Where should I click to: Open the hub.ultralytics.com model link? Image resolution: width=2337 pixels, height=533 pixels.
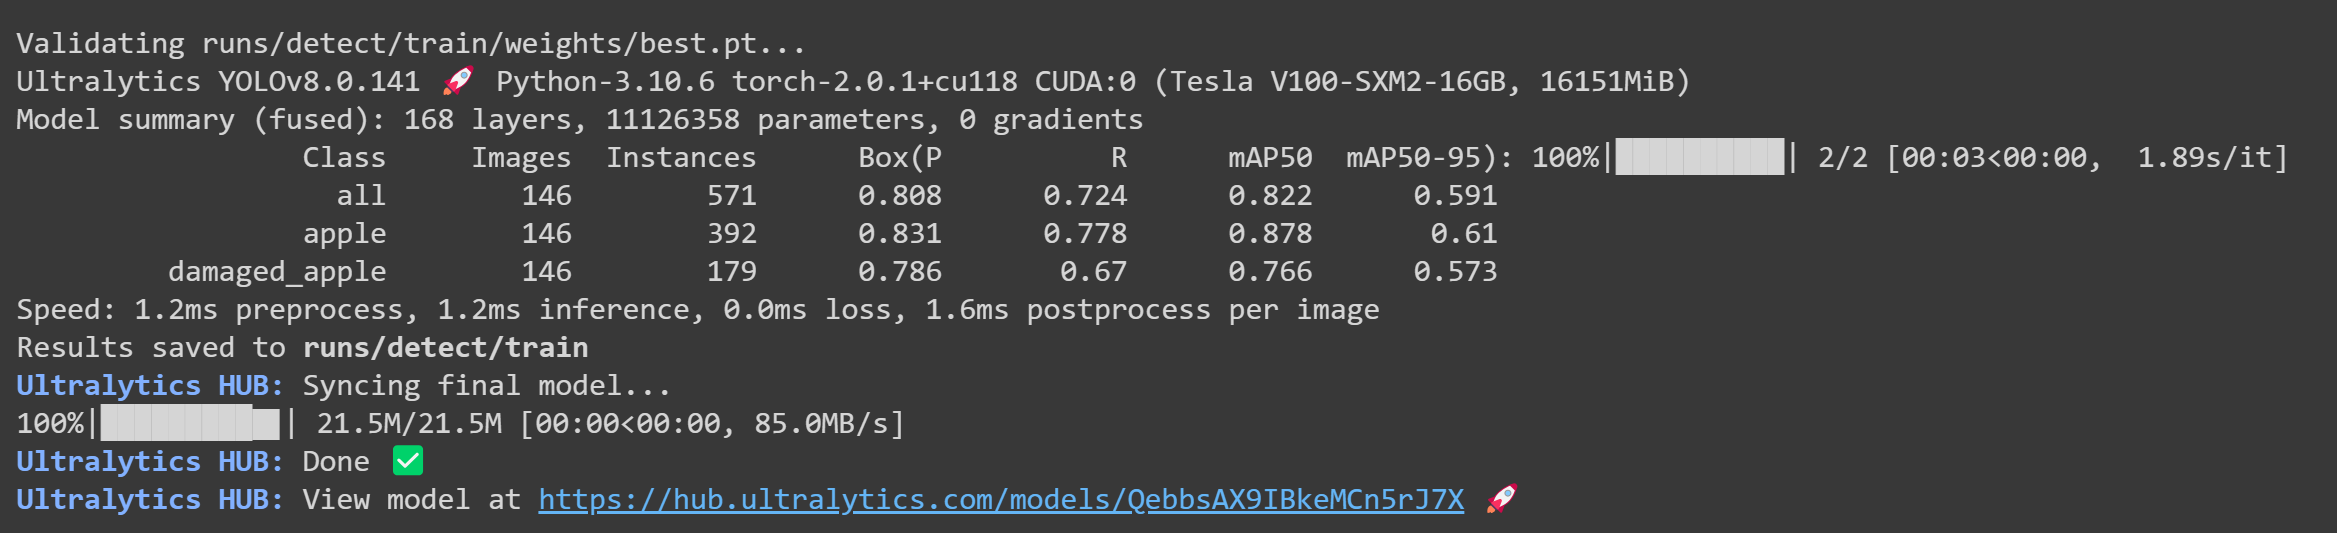click(x=1000, y=499)
